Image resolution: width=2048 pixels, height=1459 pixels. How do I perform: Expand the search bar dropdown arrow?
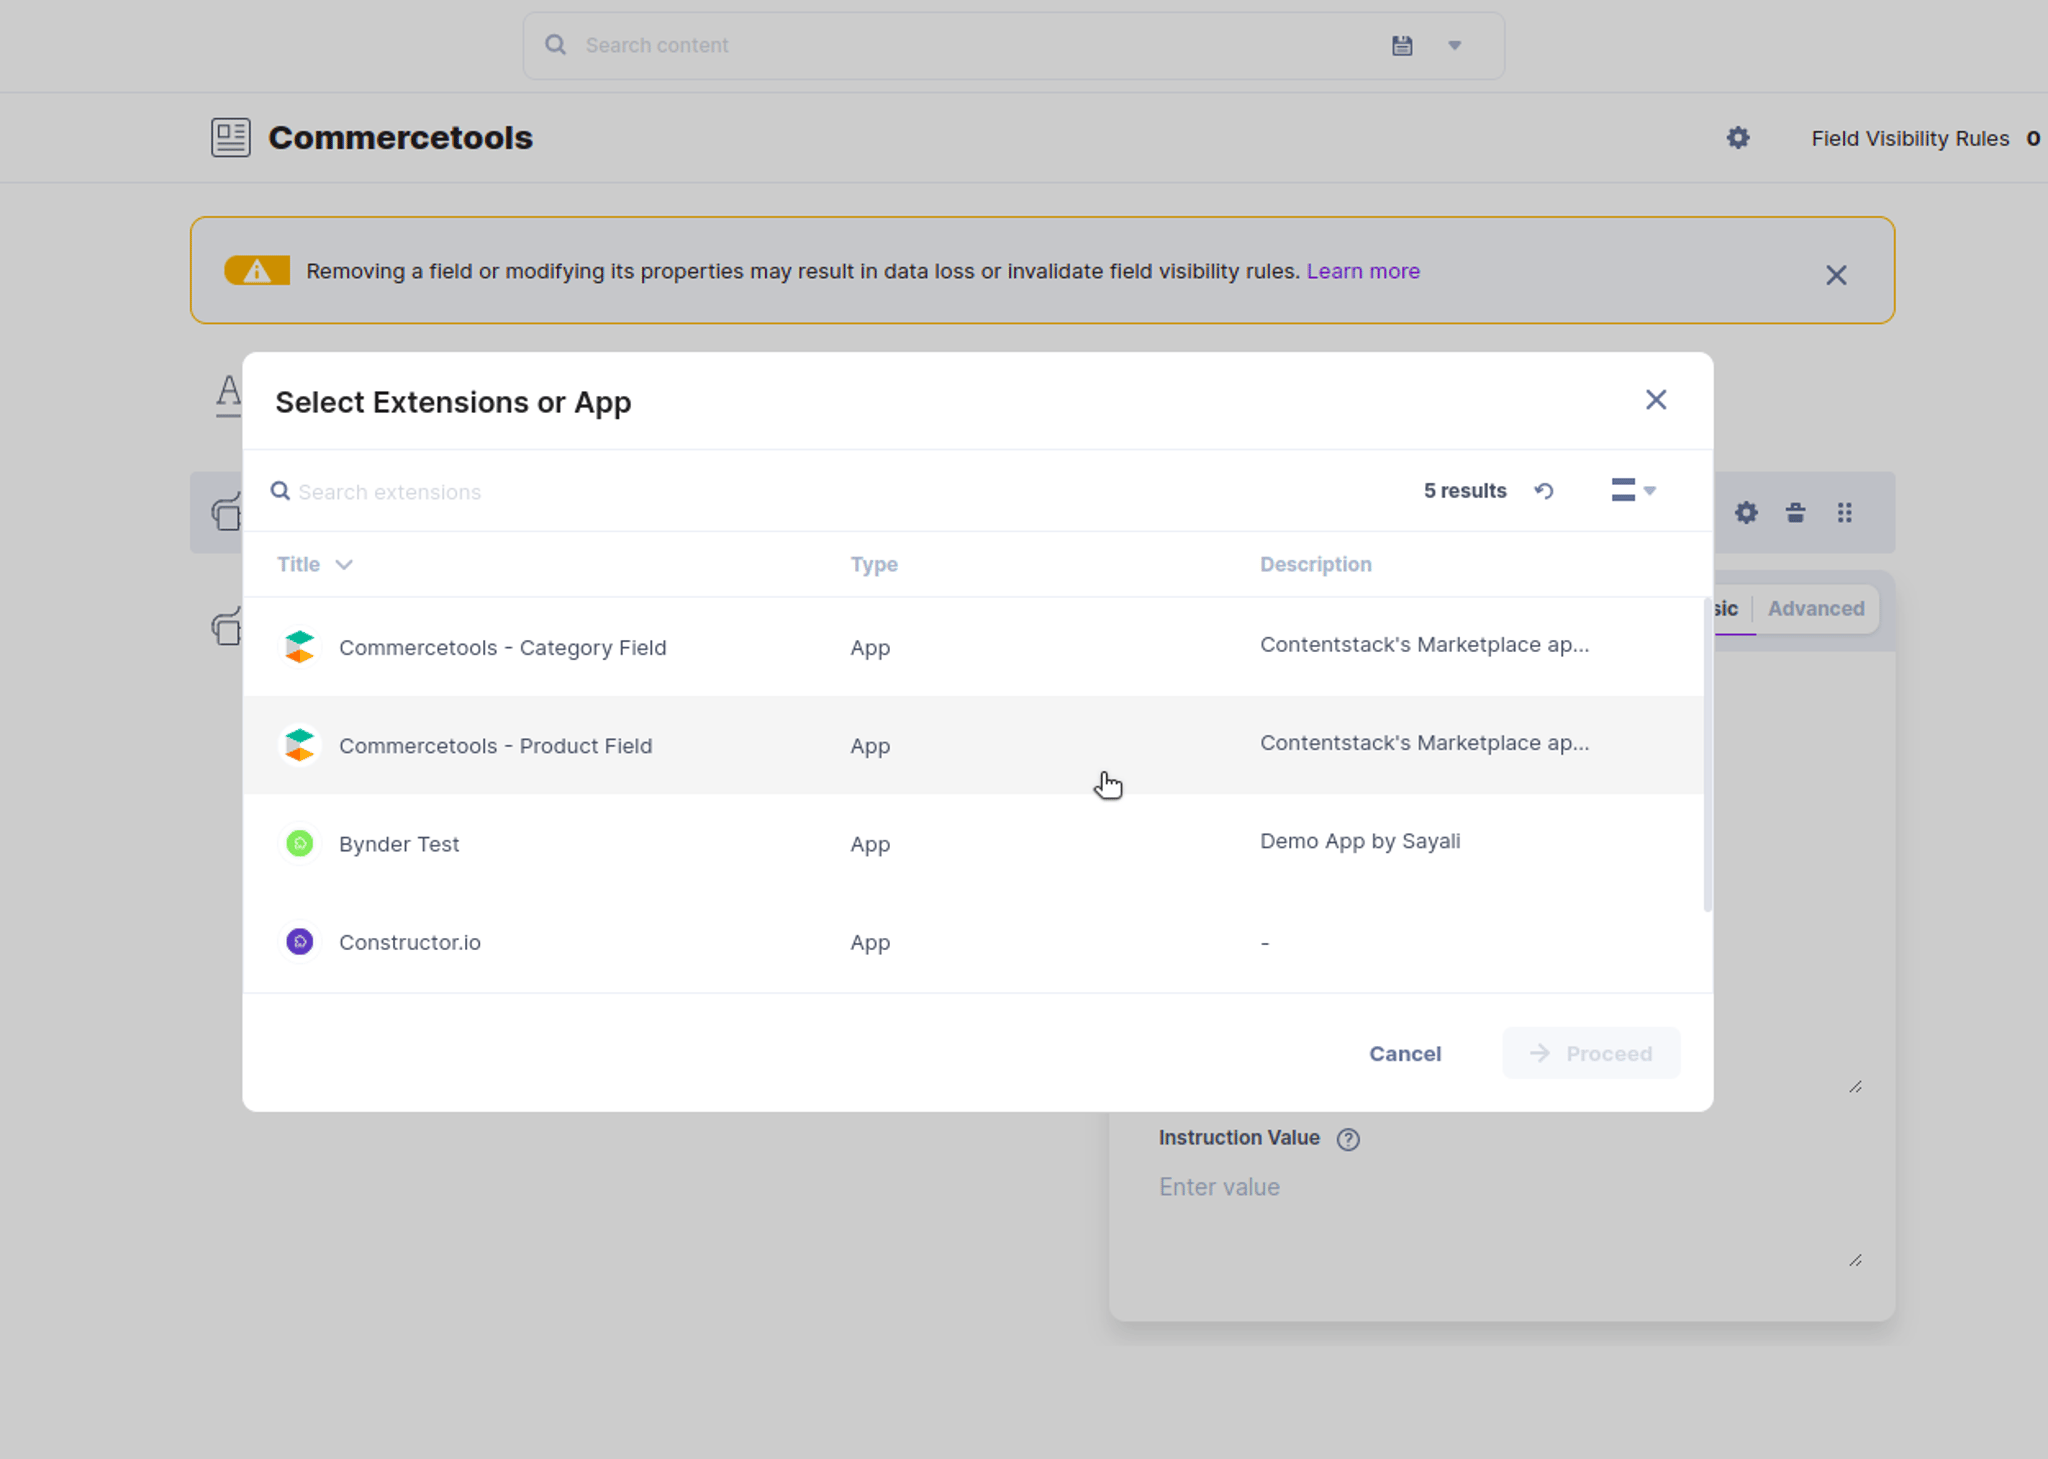[x=1455, y=45]
